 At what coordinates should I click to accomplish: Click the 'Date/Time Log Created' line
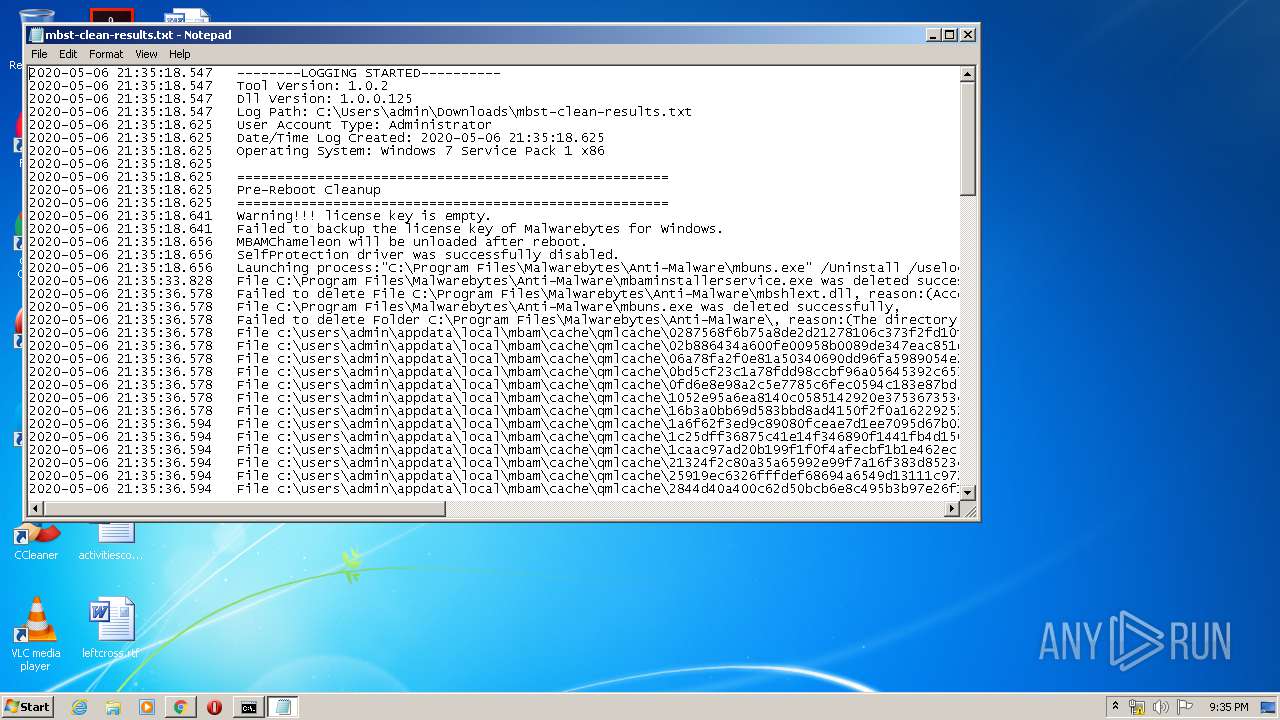[420, 138]
